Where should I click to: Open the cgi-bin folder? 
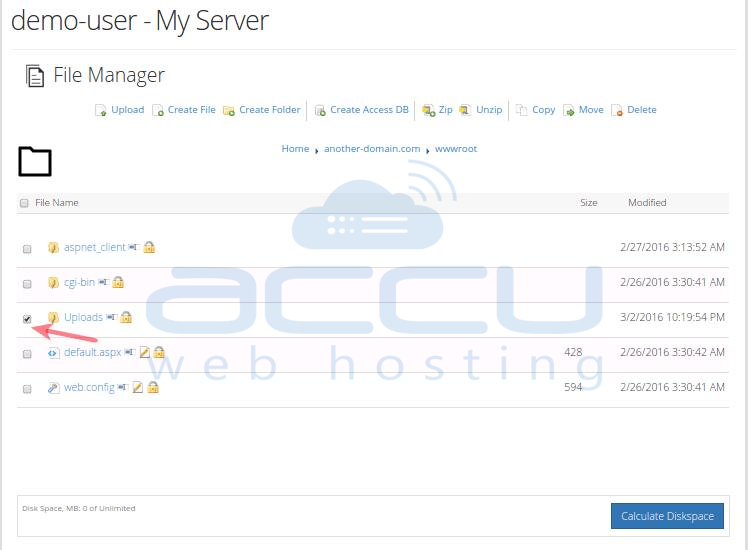click(x=79, y=282)
